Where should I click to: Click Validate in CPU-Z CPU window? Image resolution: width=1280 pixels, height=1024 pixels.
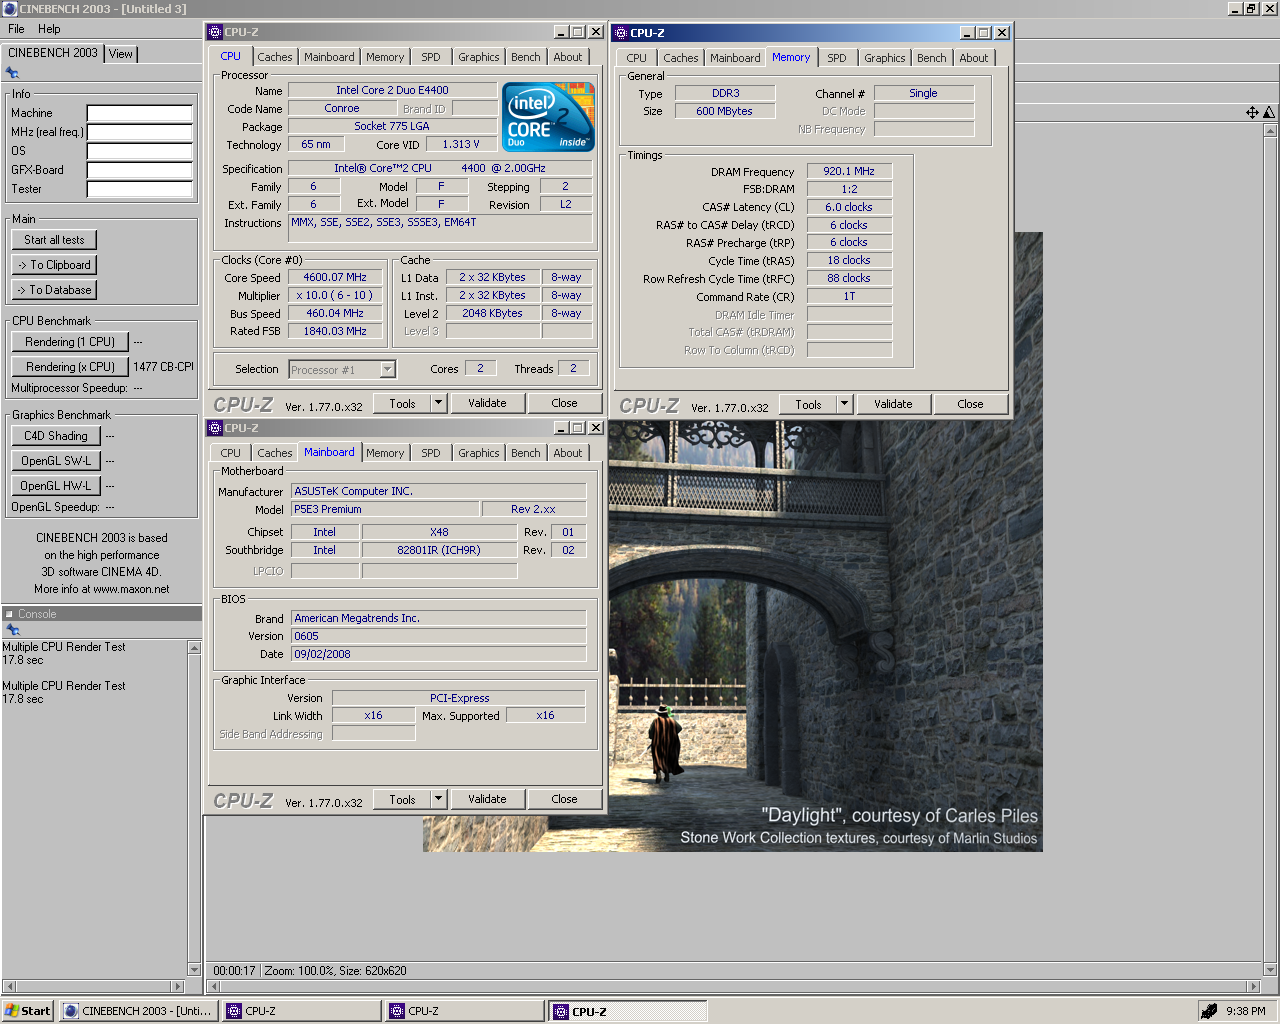pyautogui.click(x=487, y=403)
